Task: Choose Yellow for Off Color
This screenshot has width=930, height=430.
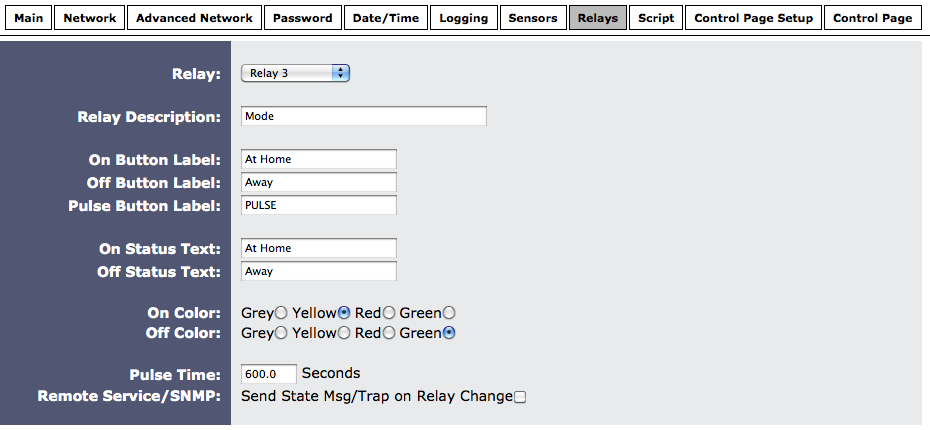Action: pos(344,333)
